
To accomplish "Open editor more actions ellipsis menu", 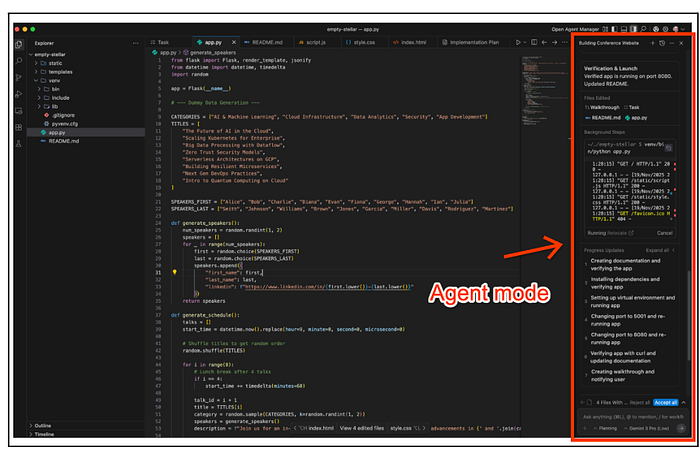I will pos(565,42).
